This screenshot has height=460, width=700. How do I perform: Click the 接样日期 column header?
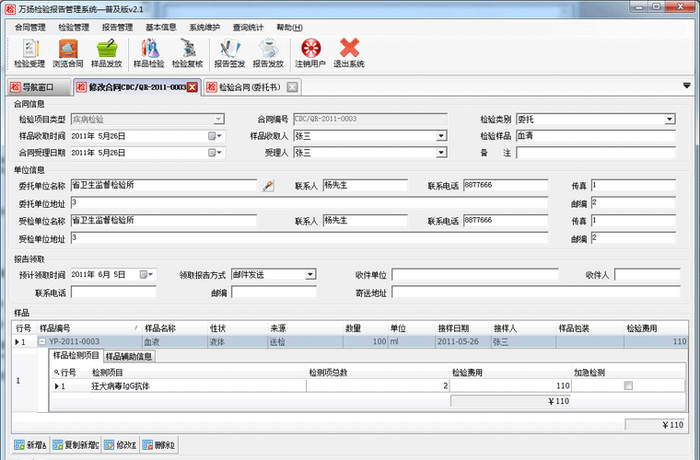462,328
